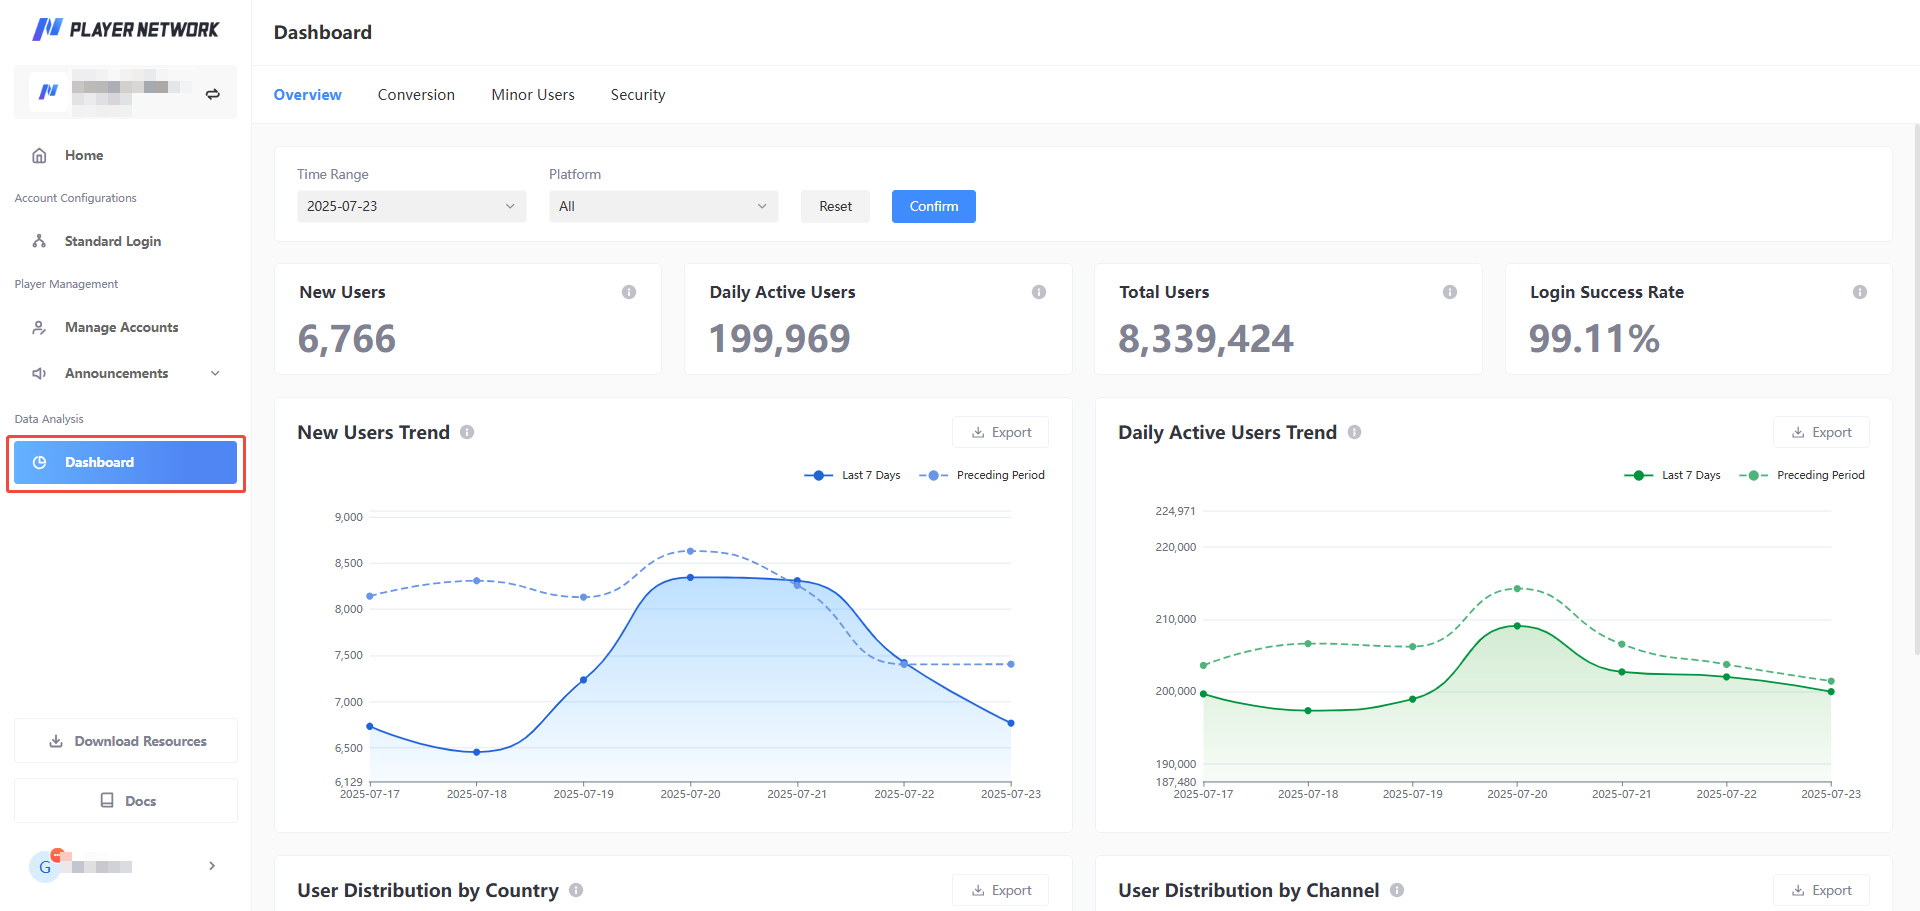1920x911 pixels.
Task: Toggle the account switcher arrow next to workspace name
Action: pyautogui.click(x=212, y=92)
